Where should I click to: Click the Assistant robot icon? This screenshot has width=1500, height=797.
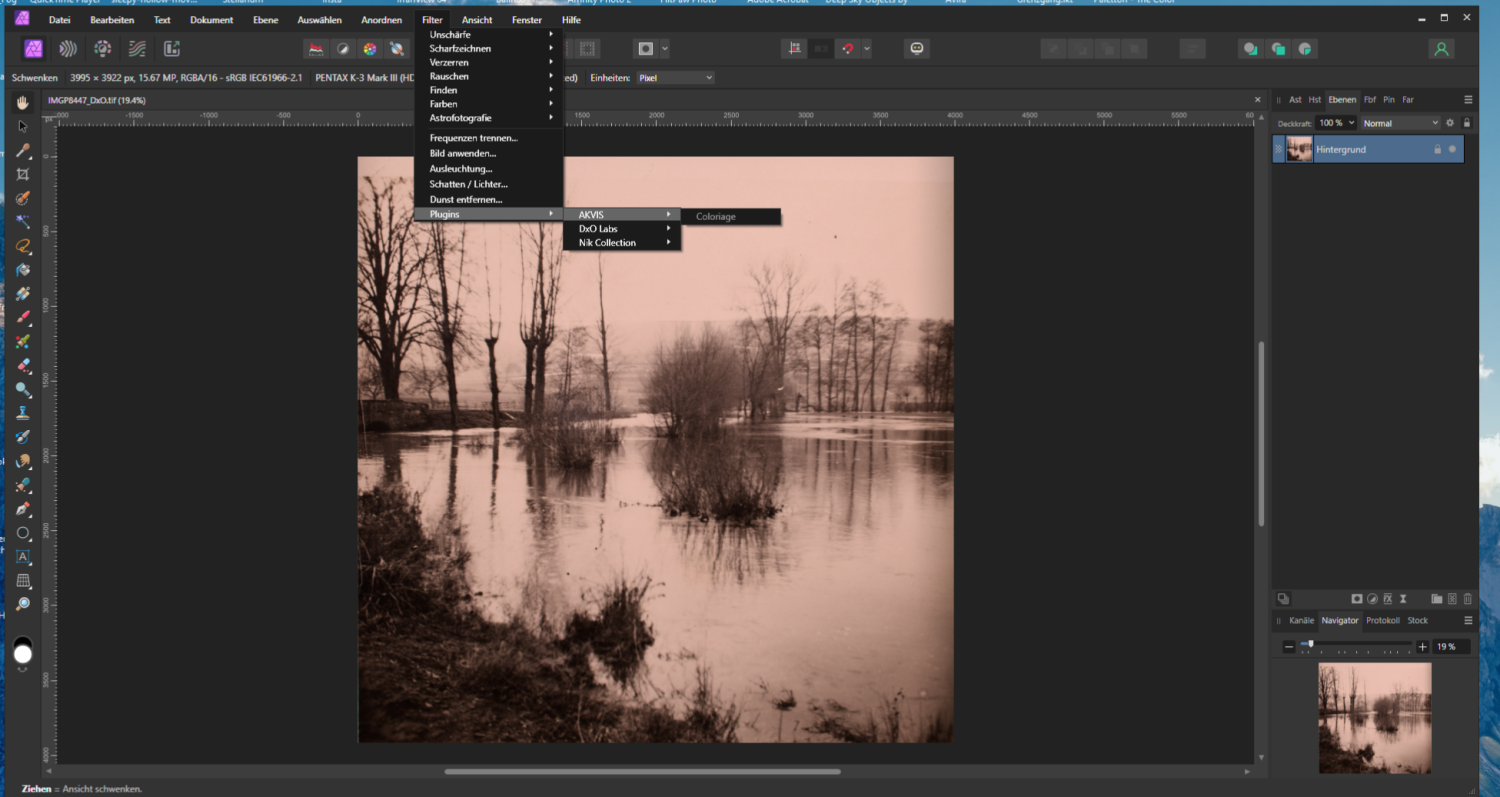(917, 48)
